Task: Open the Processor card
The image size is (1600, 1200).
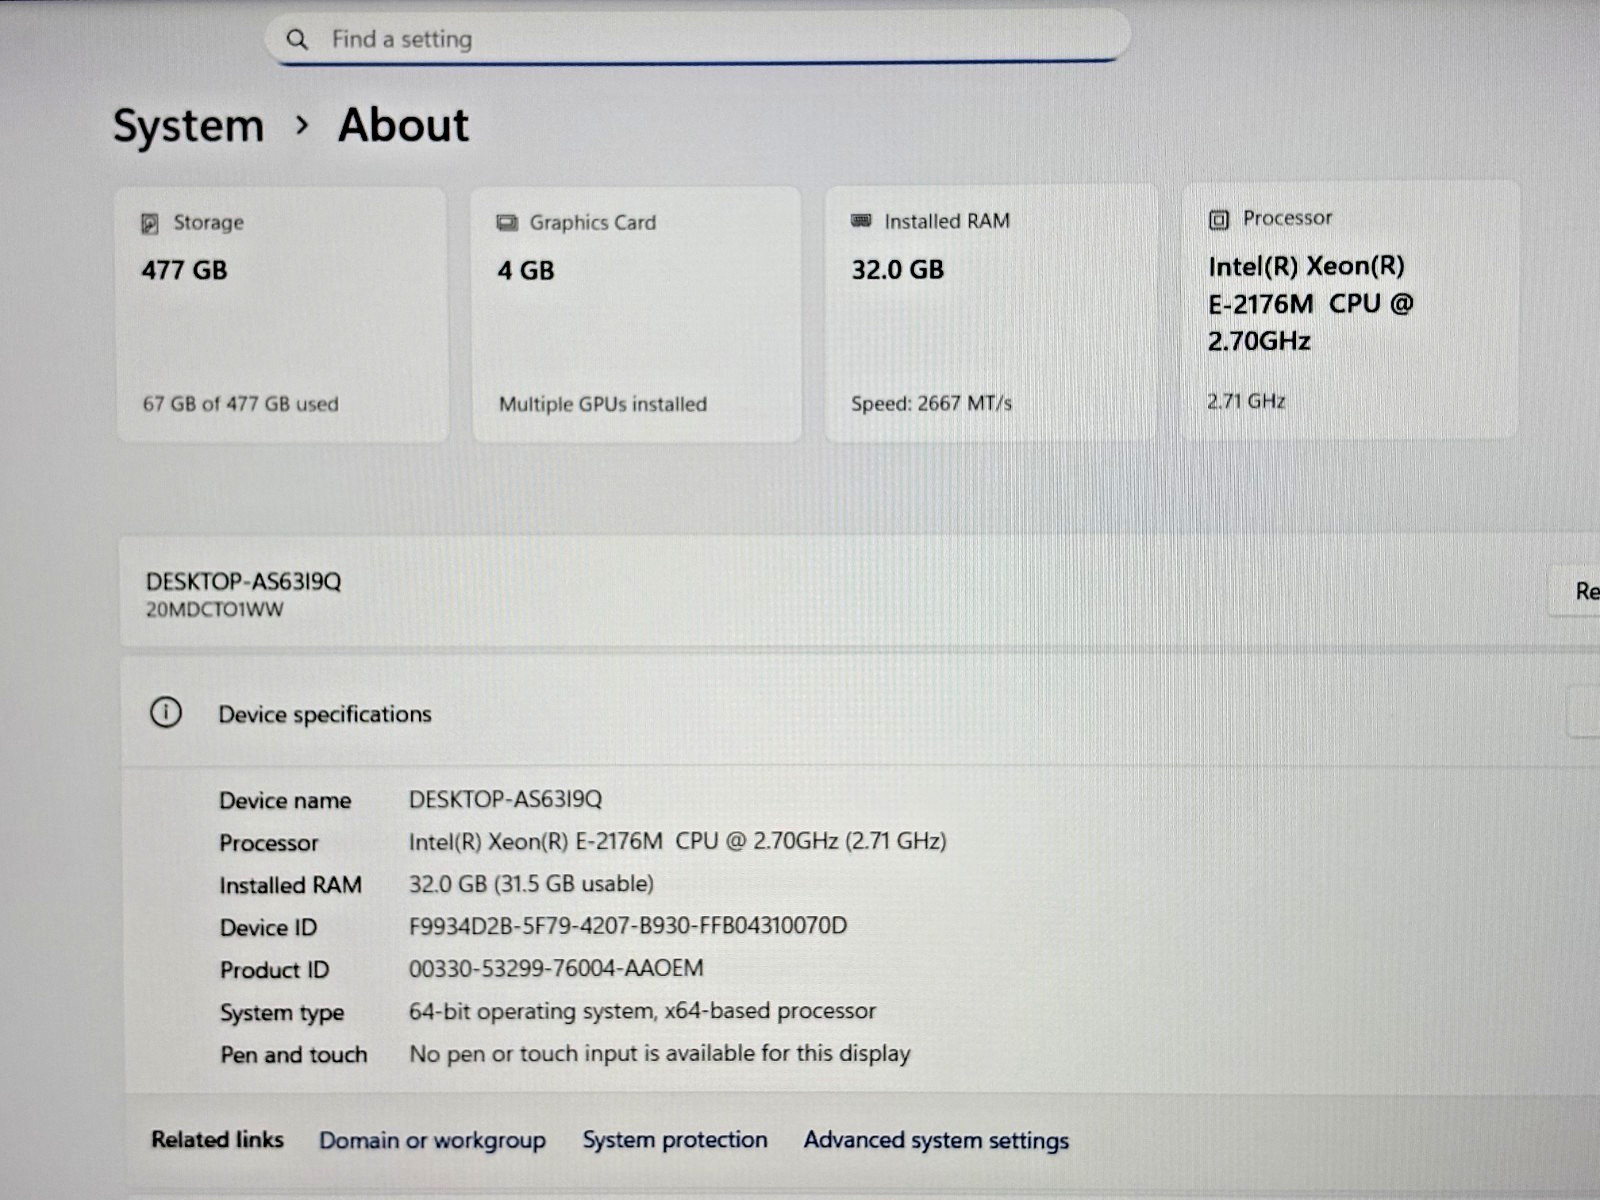Action: (x=1350, y=309)
